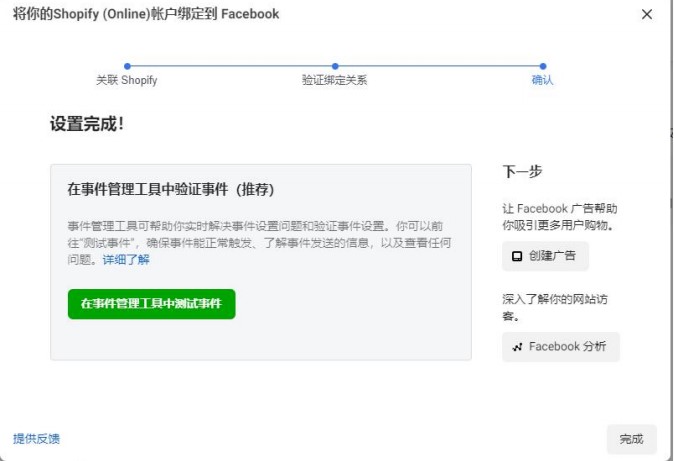Click the 下一步 heading
The image size is (674, 461).
pos(522,172)
